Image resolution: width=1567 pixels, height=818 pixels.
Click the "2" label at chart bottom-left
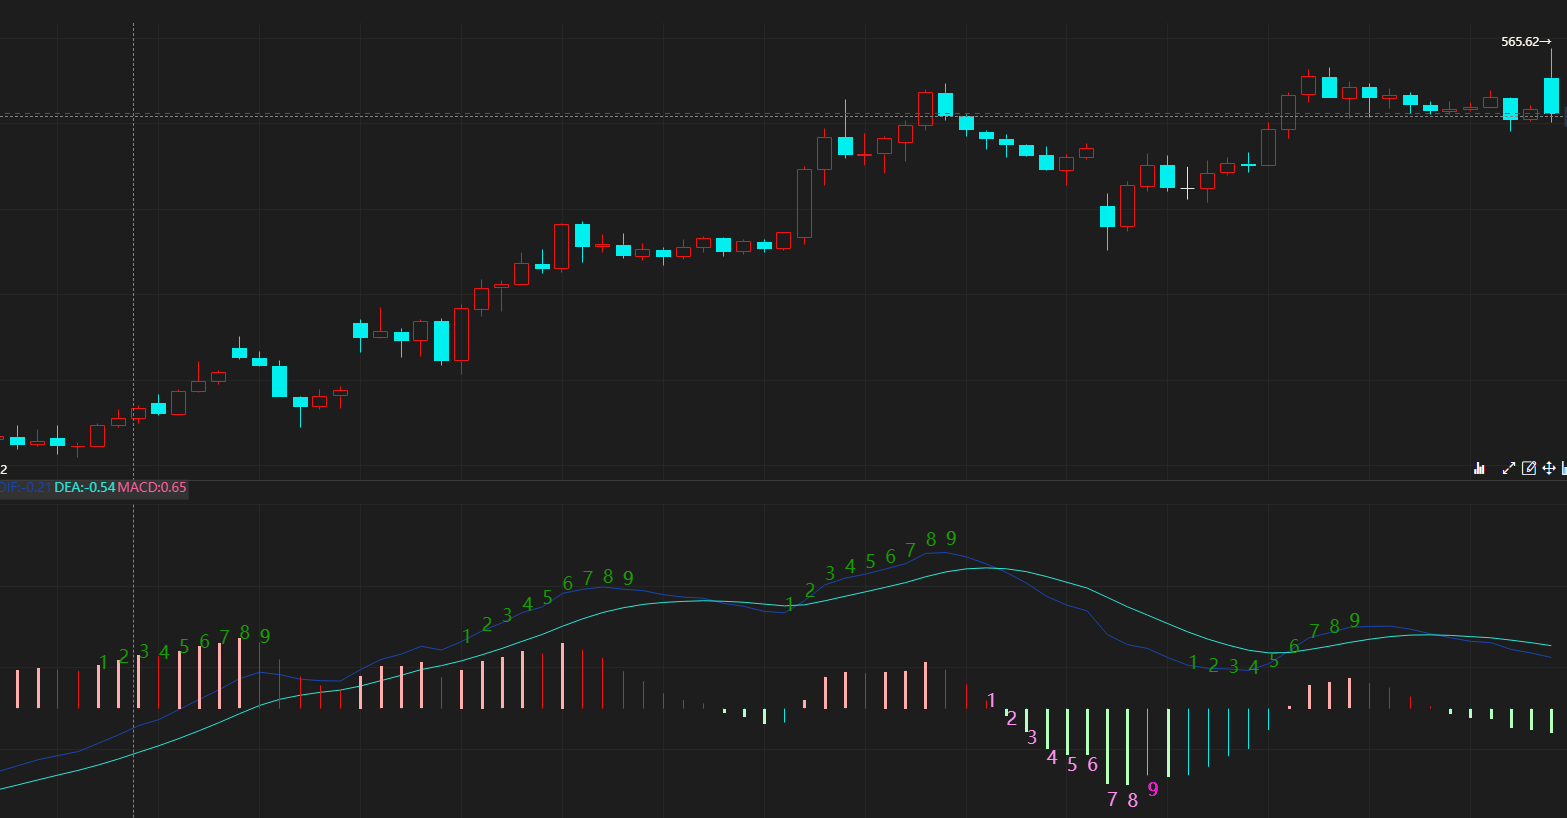coord(4,469)
